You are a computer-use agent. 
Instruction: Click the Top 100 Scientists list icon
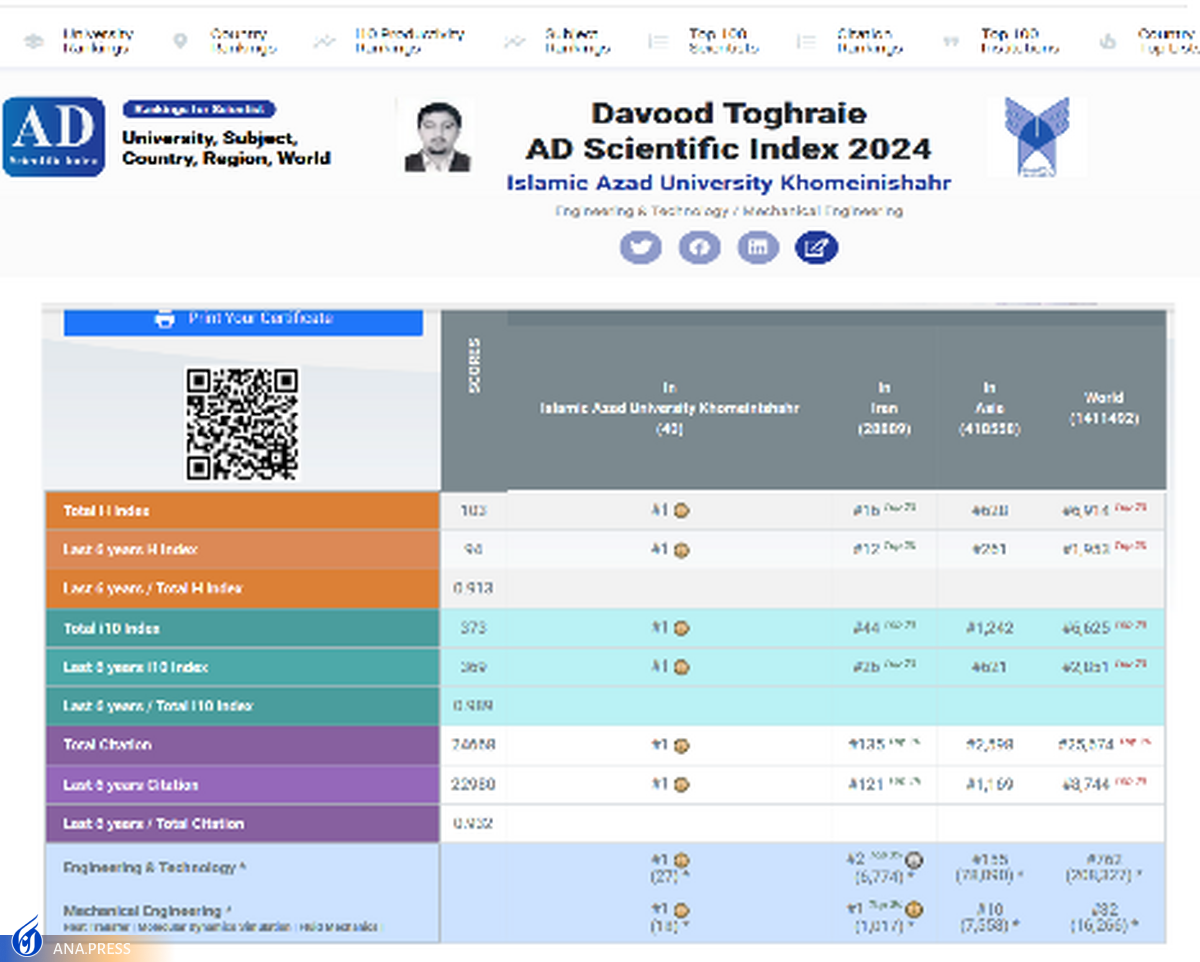coord(658,42)
